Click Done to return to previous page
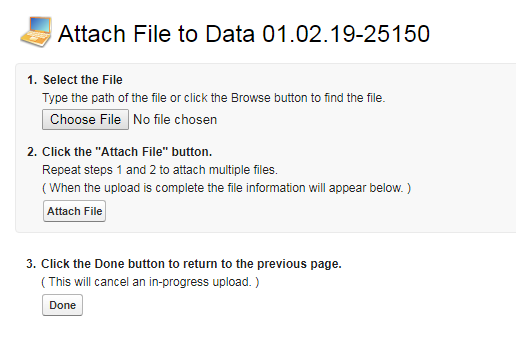Image resolution: width=516 pixels, height=362 pixels. [62, 305]
